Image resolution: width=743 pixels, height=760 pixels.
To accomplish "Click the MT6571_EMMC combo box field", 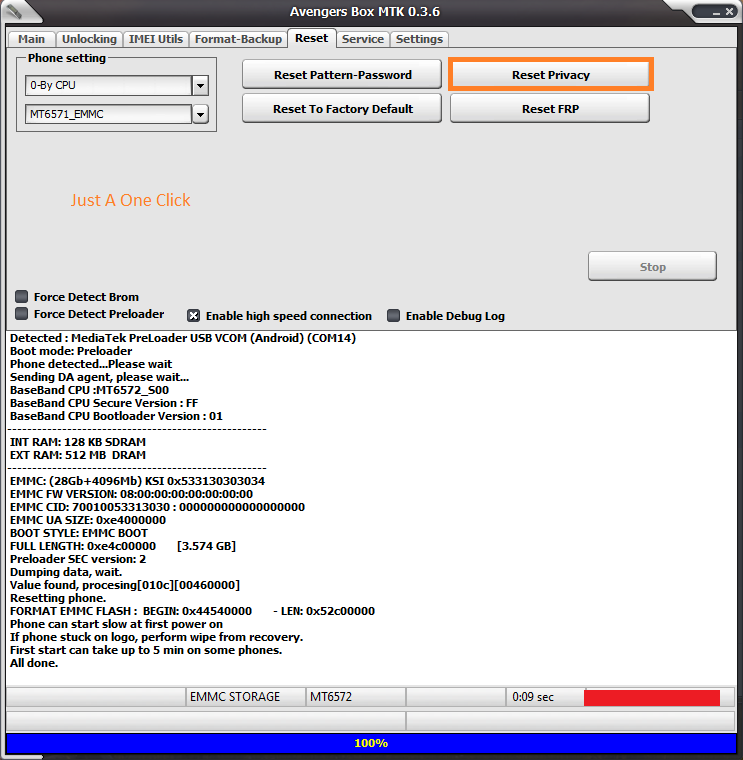I will (x=109, y=114).
